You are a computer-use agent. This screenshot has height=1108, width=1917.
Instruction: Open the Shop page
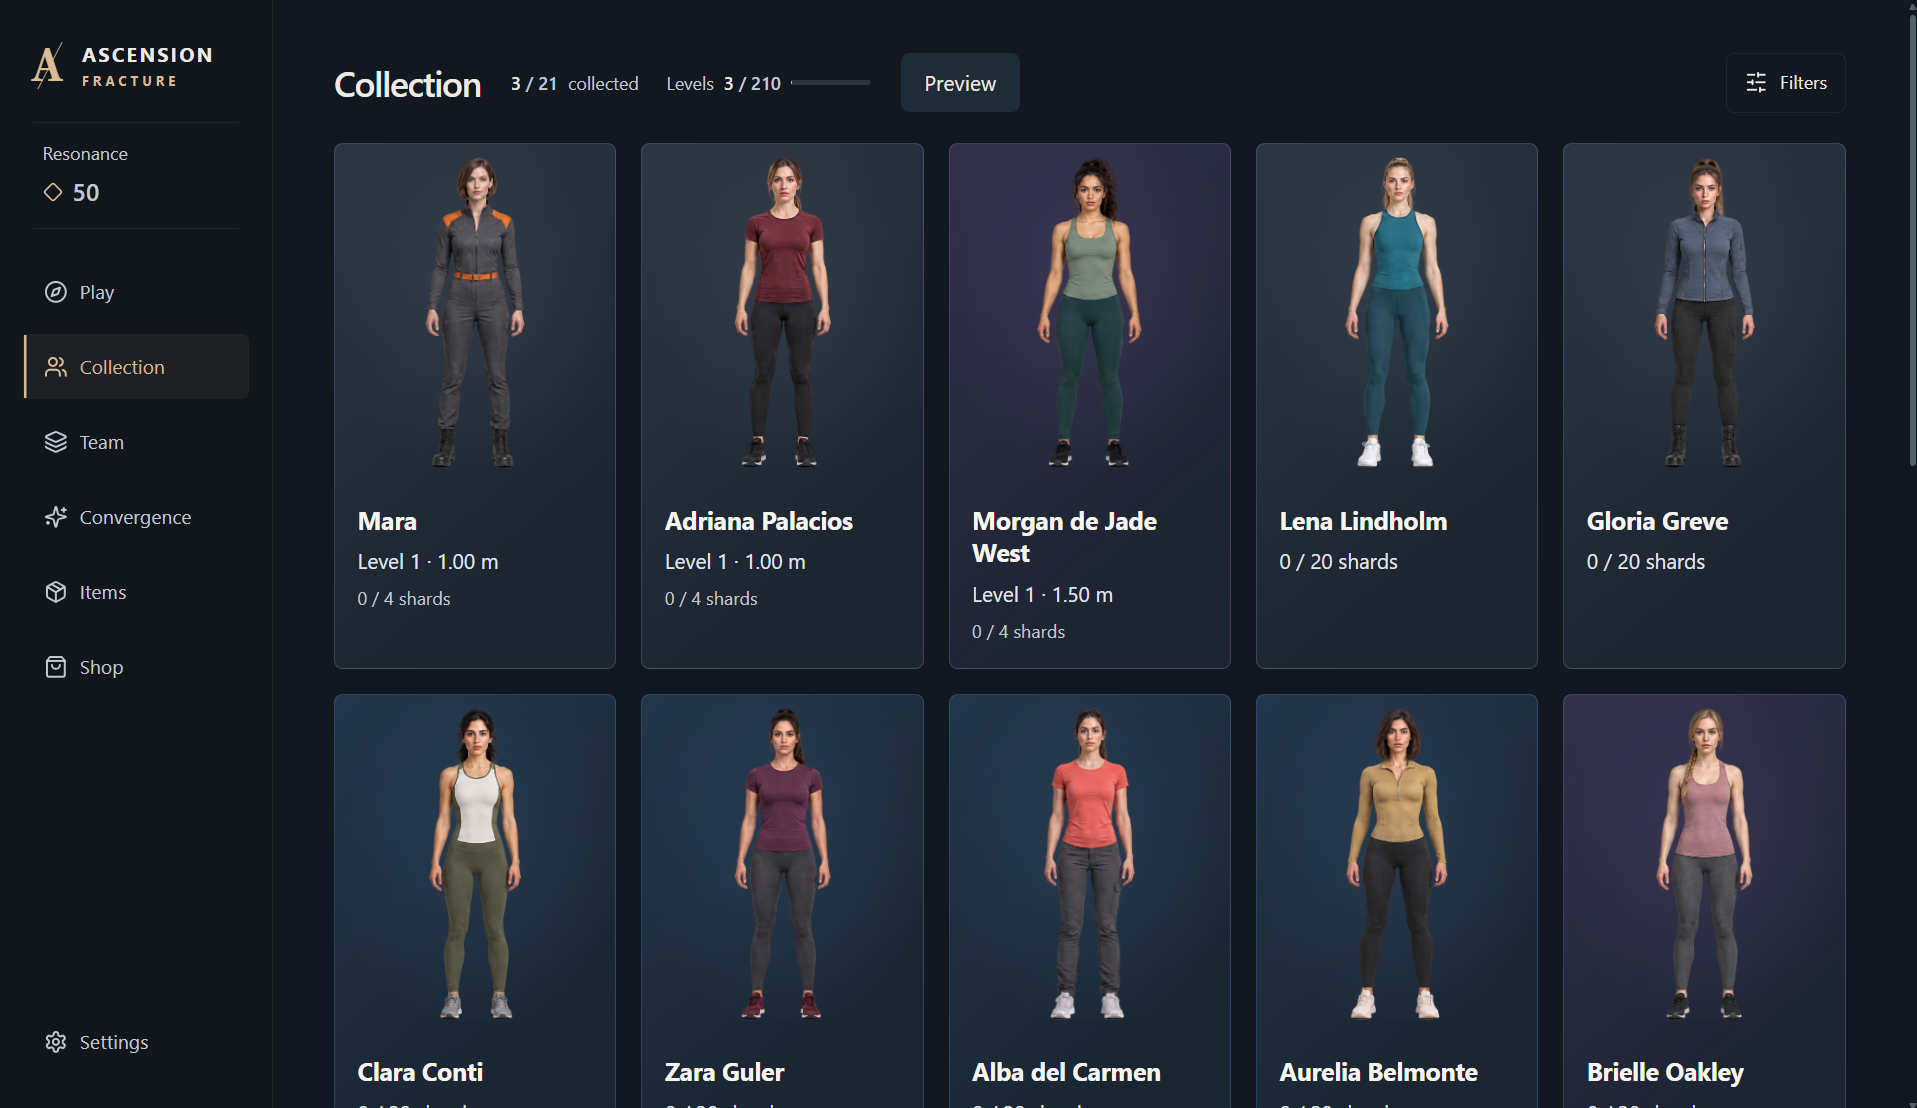[137, 667]
